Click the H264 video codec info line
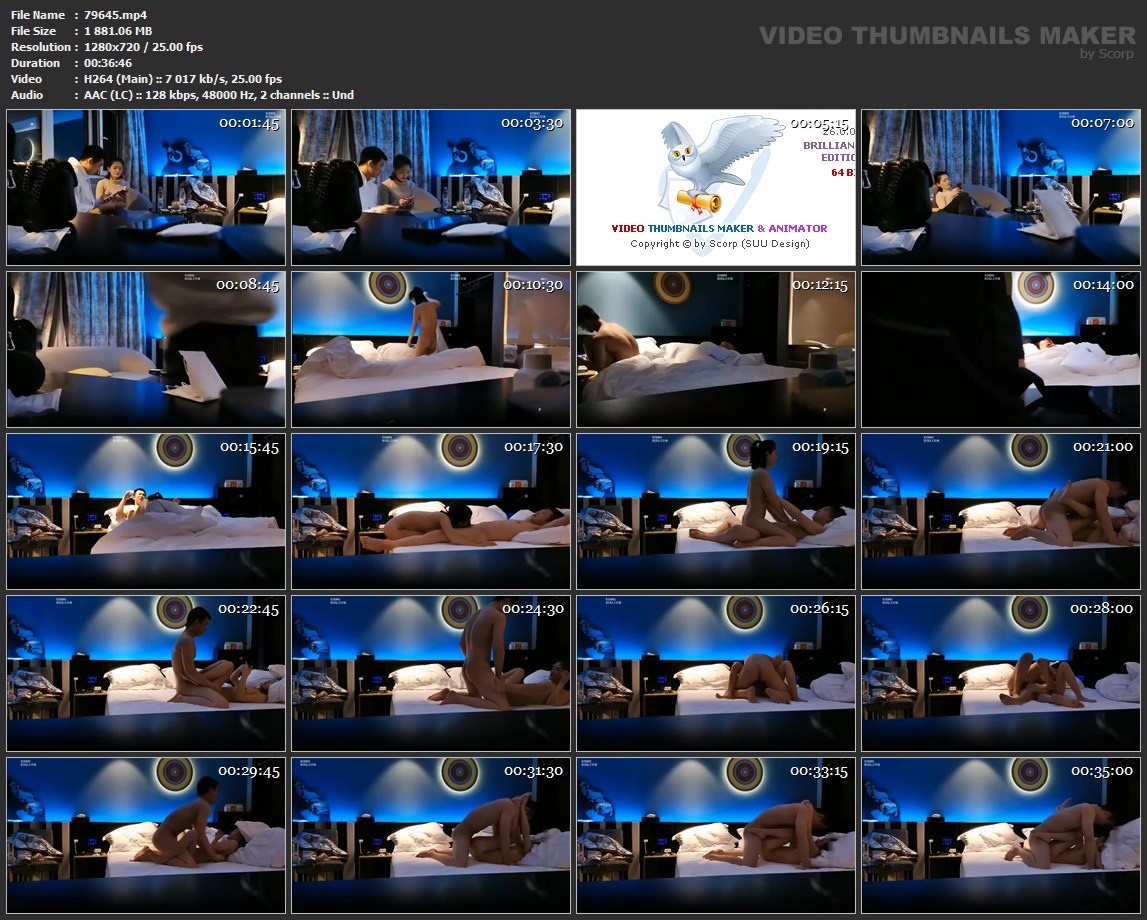The height and width of the screenshot is (920, 1147). (183, 79)
